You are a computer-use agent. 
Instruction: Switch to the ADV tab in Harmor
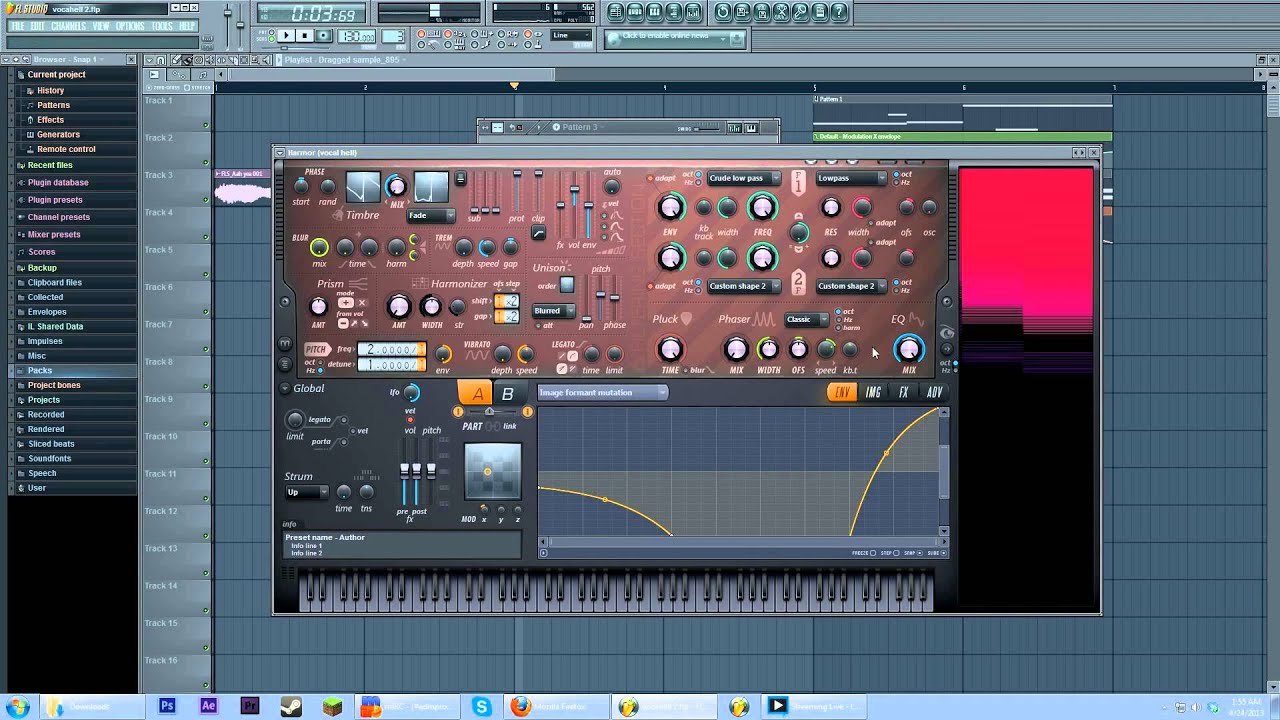click(934, 393)
